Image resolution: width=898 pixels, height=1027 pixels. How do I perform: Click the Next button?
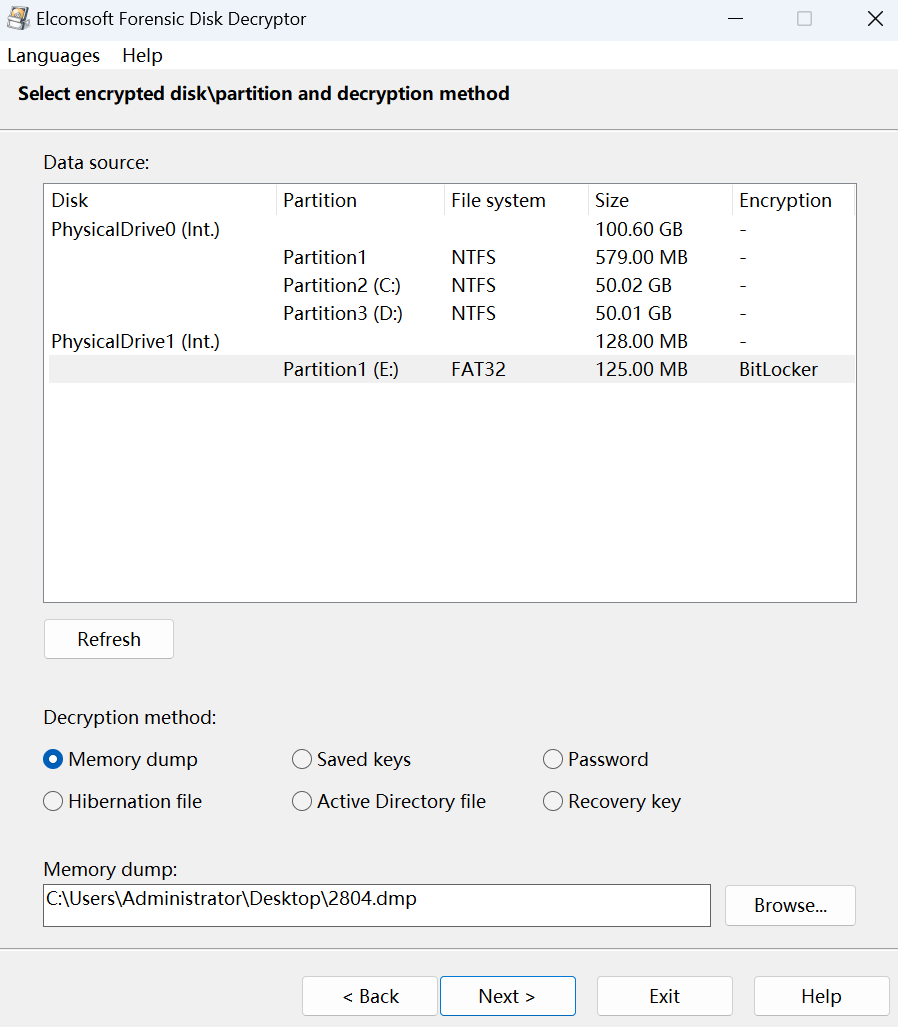pos(507,996)
